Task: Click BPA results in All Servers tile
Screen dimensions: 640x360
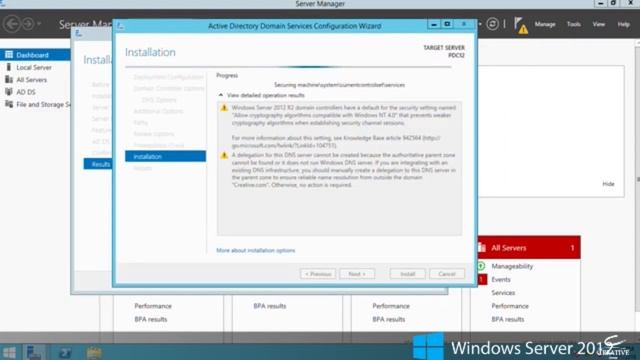Action: pos(508,319)
